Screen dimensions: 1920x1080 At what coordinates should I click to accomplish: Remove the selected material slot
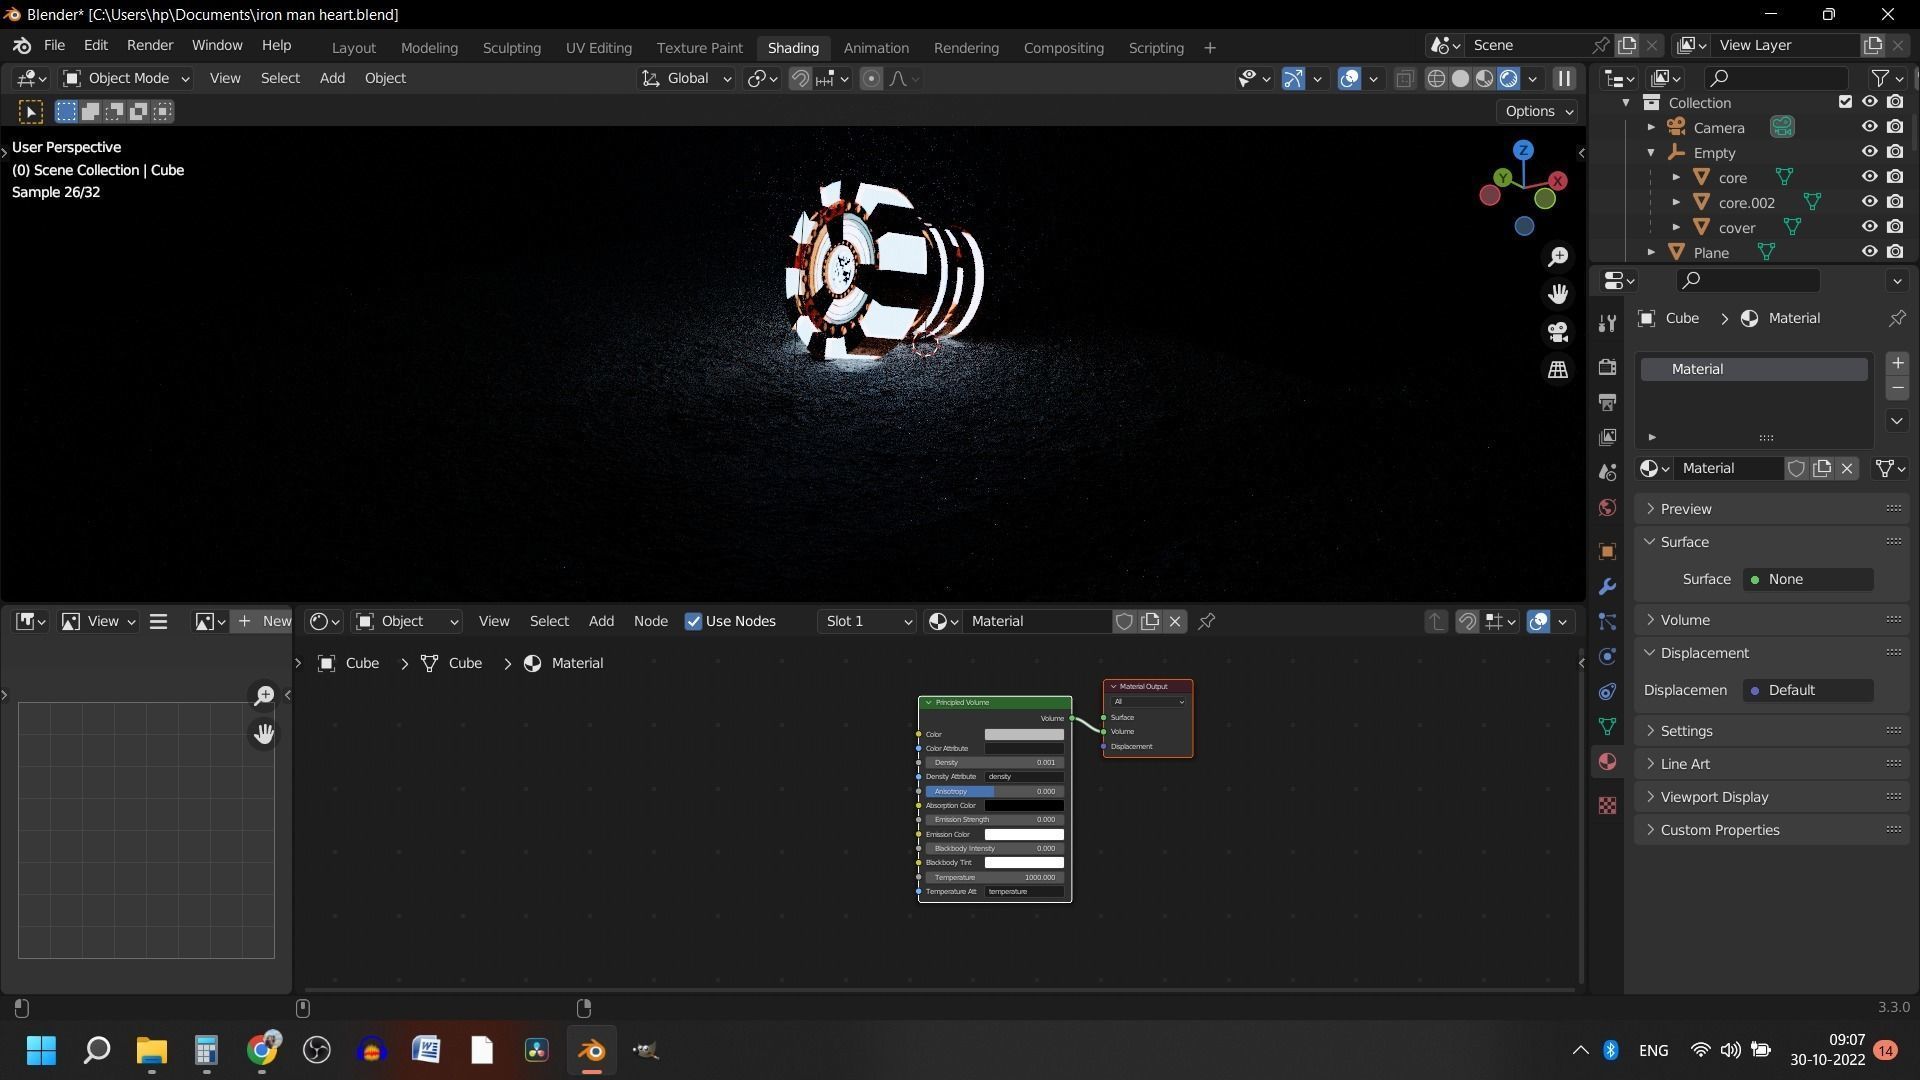click(x=1897, y=388)
